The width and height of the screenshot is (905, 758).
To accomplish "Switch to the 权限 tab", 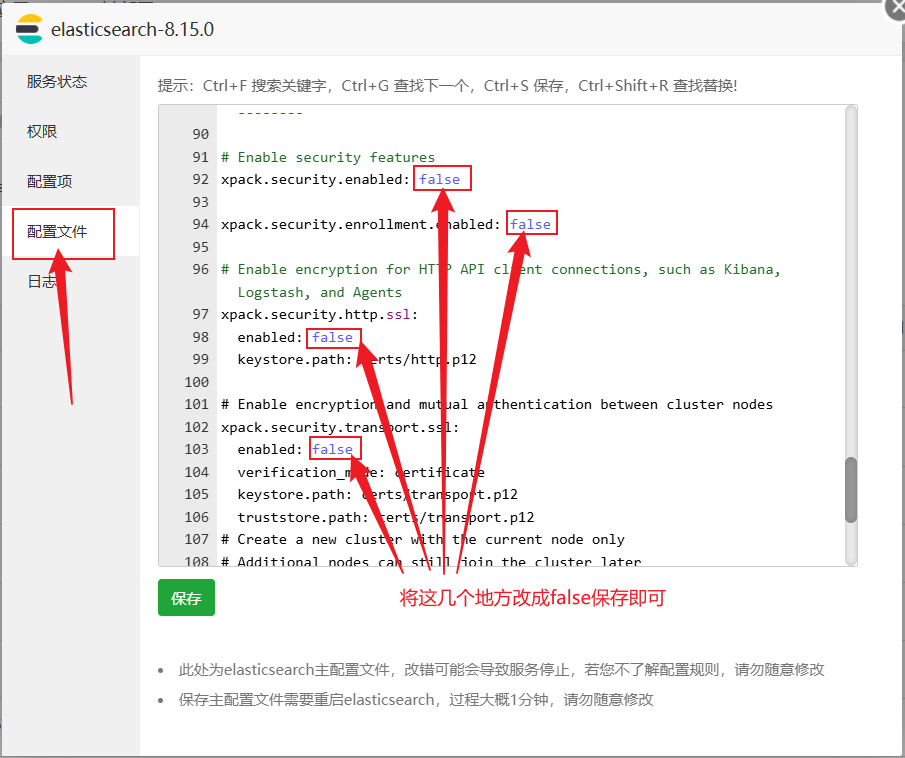I will coord(42,132).
